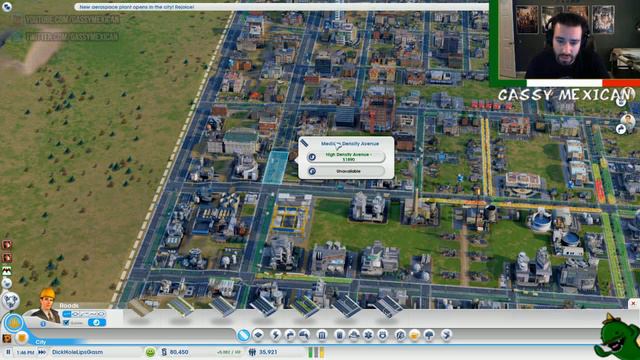
Task: Open the Zones menu icon
Action: pyautogui.click(x=258, y=335)
